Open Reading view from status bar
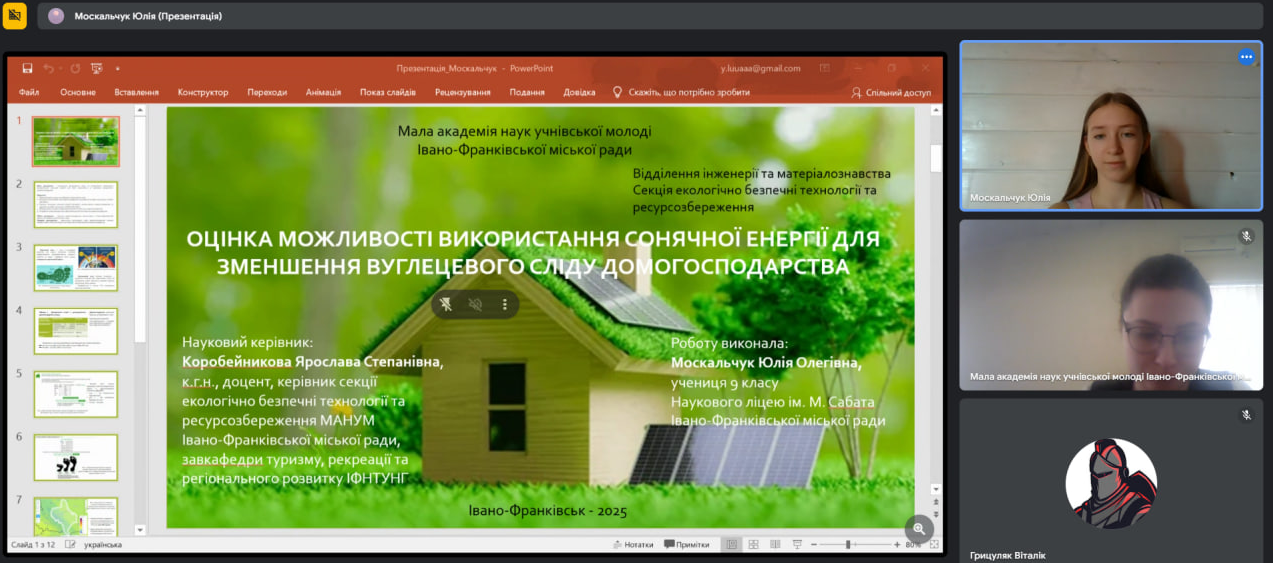 click(x=775, y=544)
